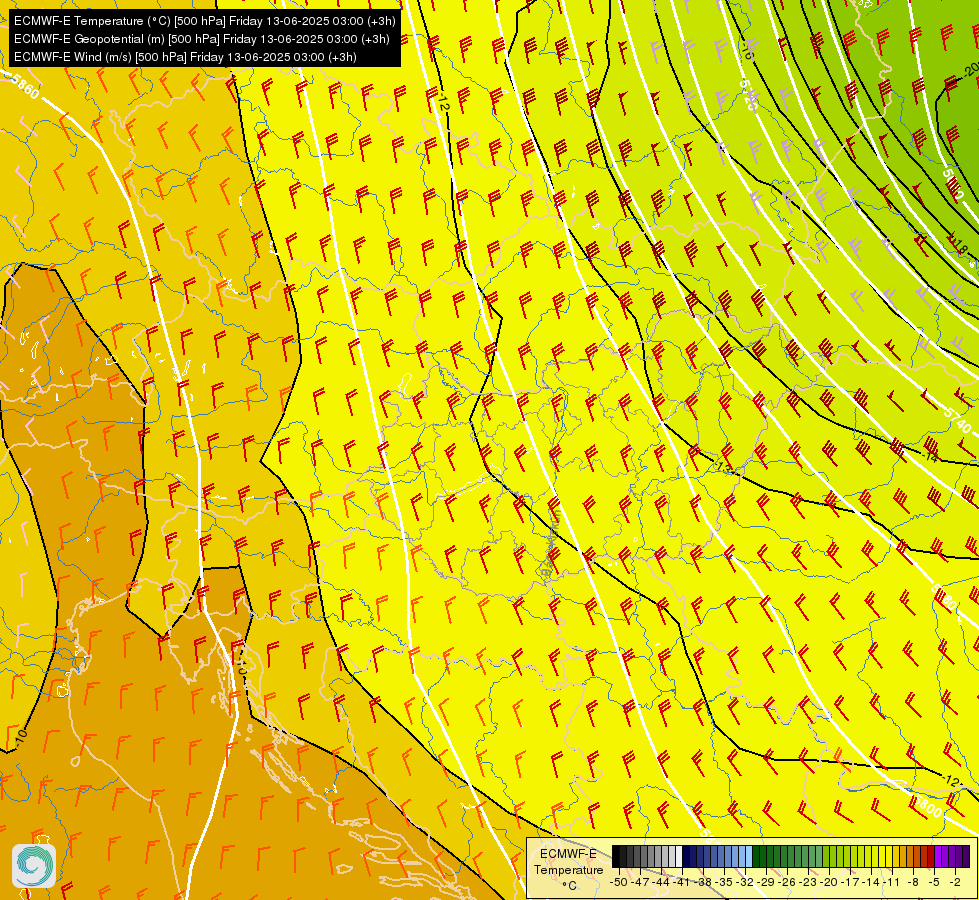
Task: Click the '-41' value on the legend
Action: click(x=681, y=882)
